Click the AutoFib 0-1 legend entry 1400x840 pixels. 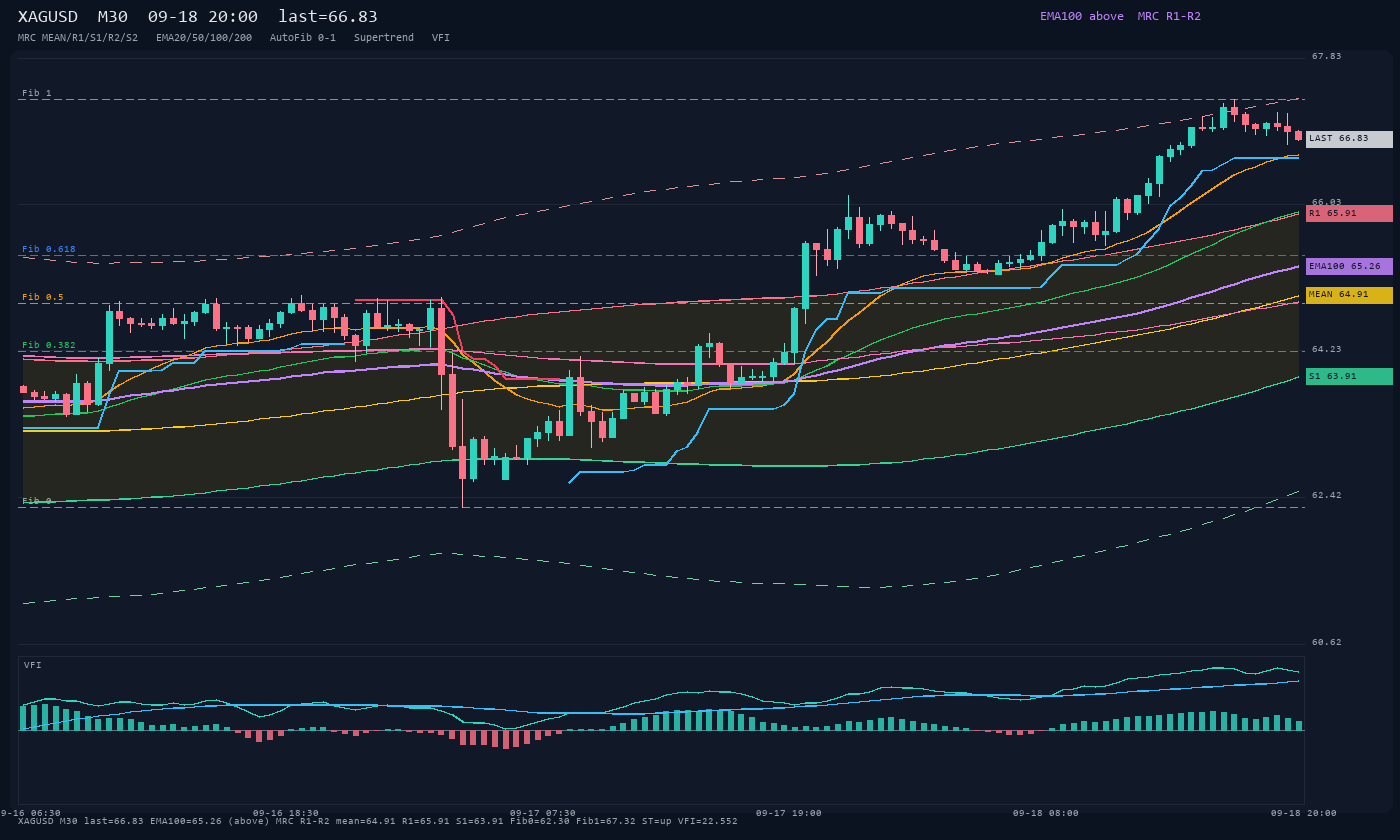coord(303,38)
